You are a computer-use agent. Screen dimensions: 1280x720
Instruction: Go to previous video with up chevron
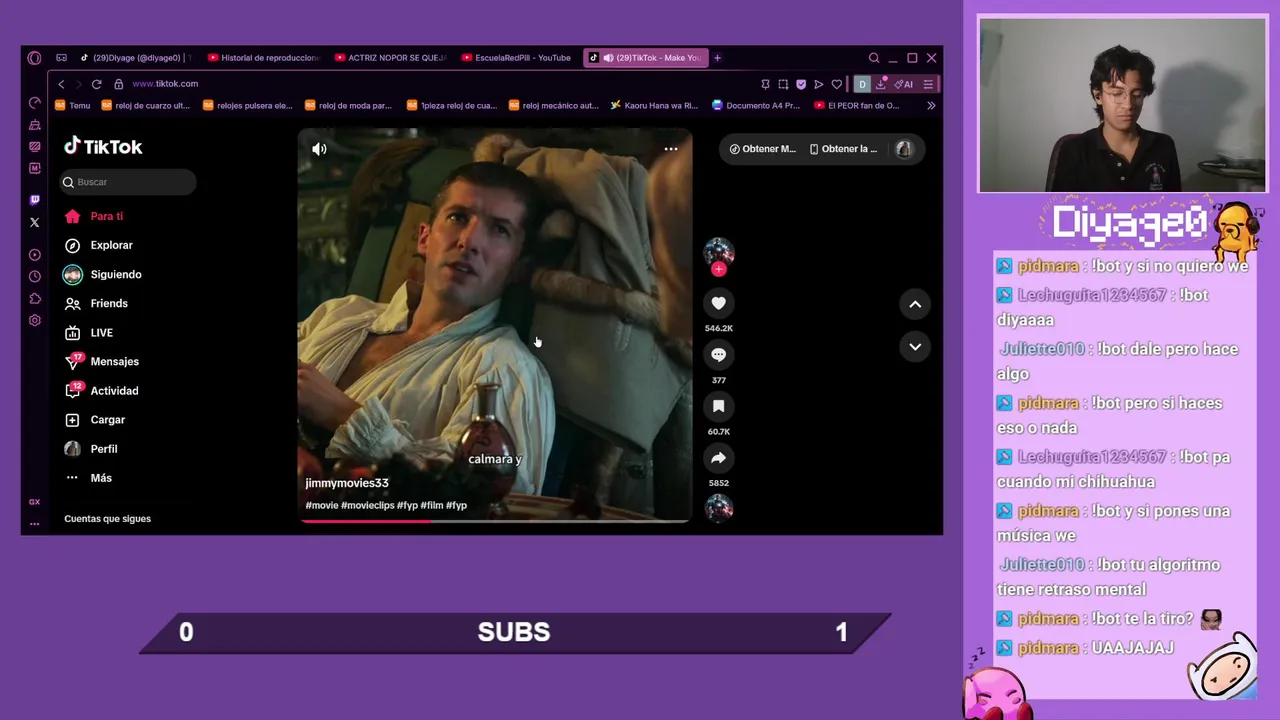(x=915, y=304)
